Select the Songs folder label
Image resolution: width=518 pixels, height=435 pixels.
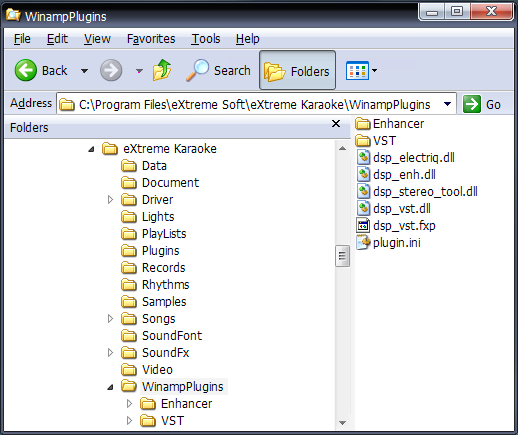[158, 319]
